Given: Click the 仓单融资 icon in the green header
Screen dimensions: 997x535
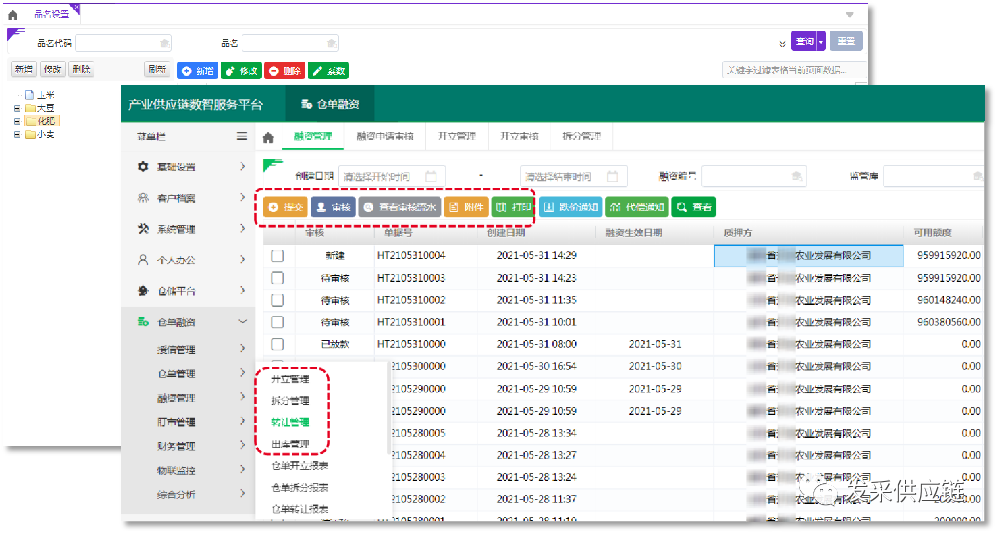Looking at the screenshot, I should 306,104.
